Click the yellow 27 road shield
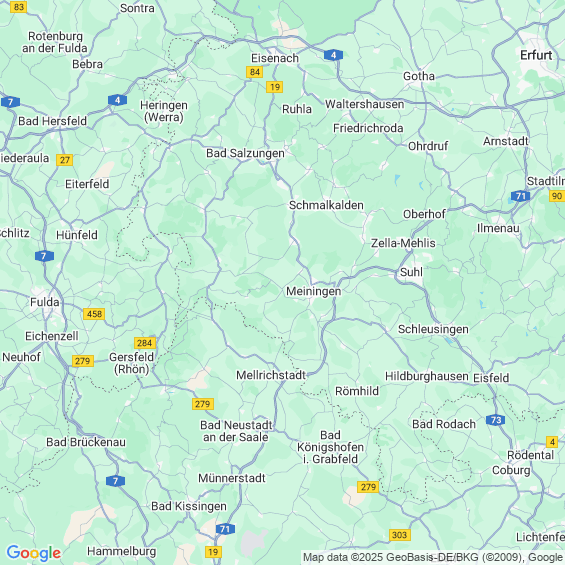This screenshot has width=565, height=565. (x=64, y=160)
